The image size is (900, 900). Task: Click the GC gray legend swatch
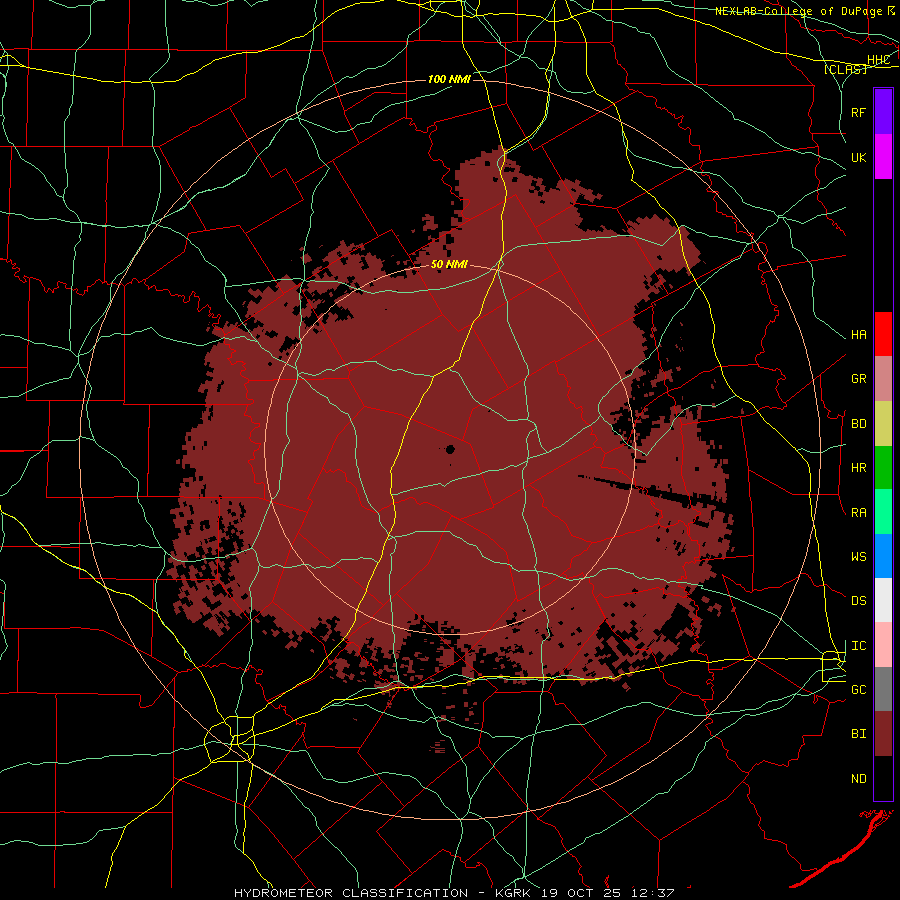883,689
